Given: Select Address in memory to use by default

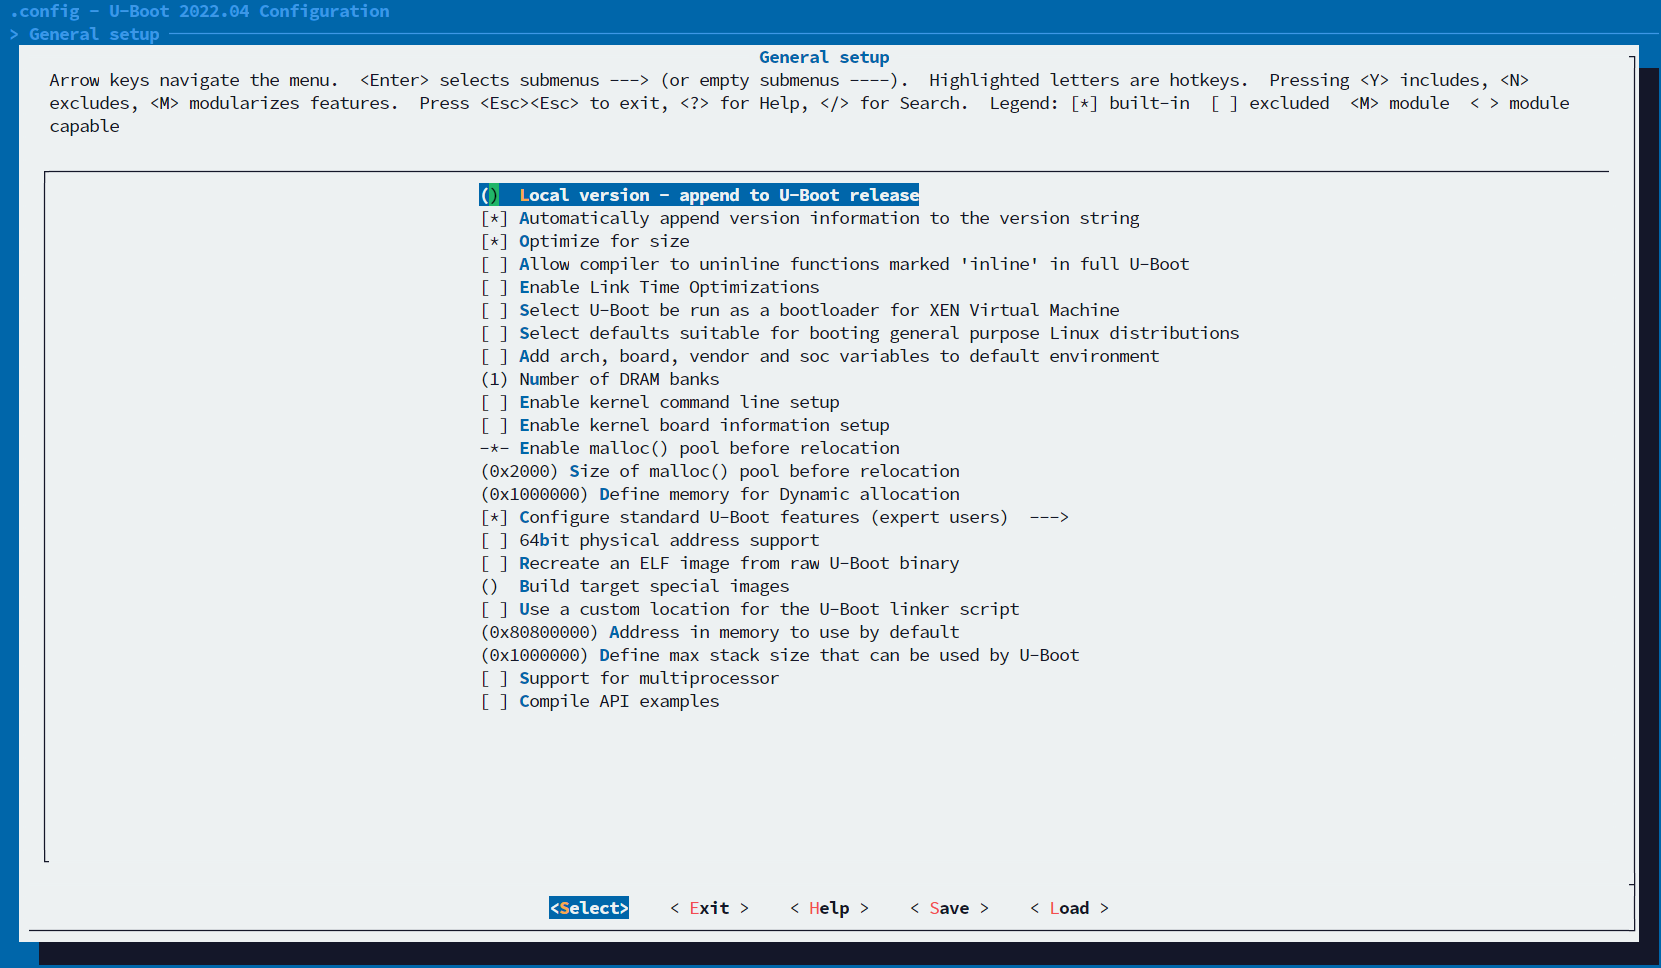Looking at the screenshot, I should click(720, 632).
